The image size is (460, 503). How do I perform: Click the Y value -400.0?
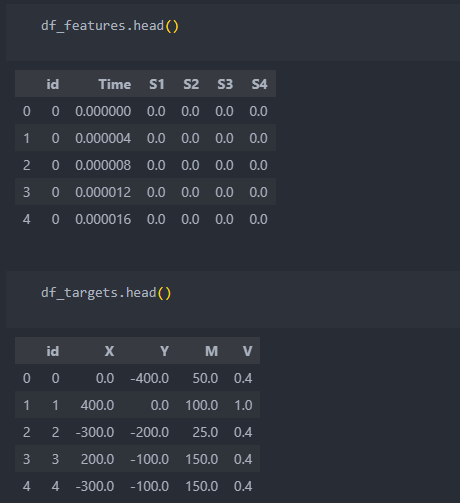(x=150, y=378)
